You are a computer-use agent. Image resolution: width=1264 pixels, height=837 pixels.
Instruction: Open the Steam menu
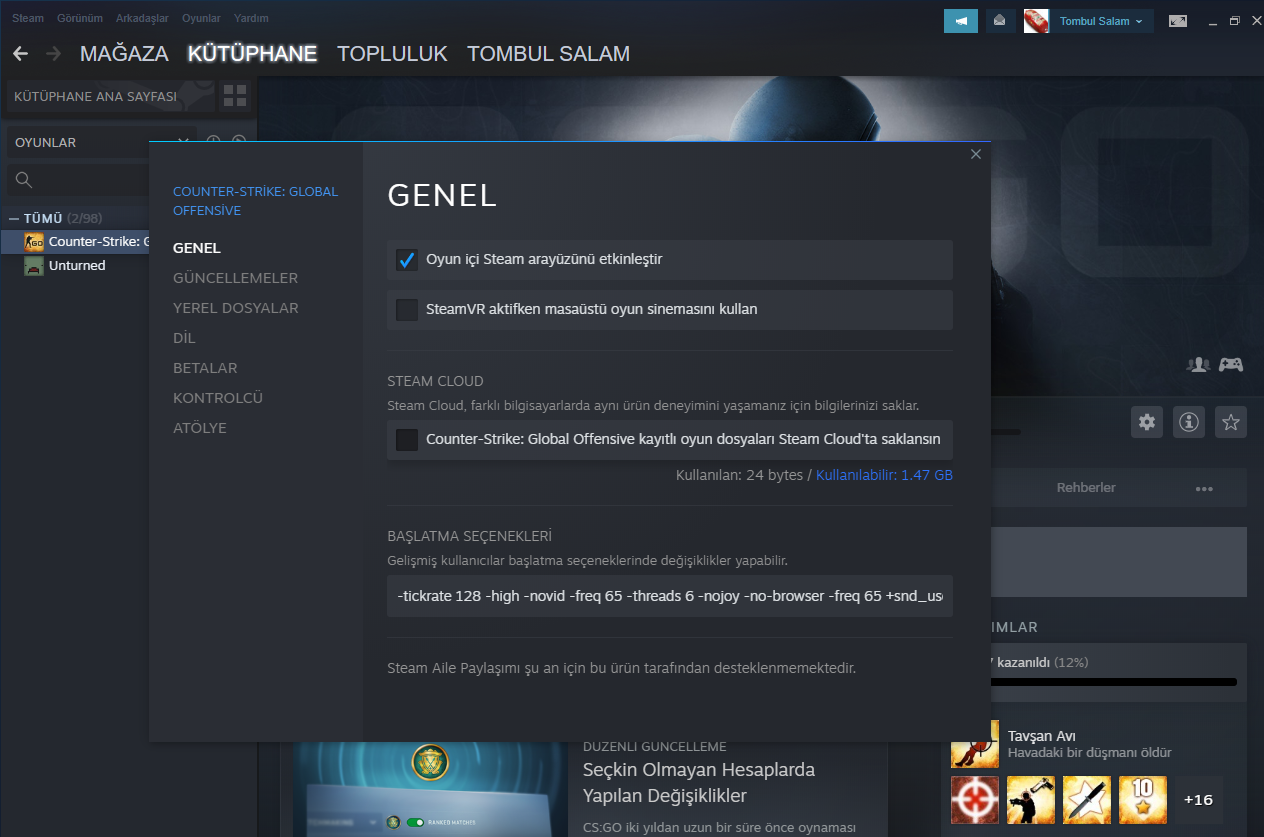point(28,18)
